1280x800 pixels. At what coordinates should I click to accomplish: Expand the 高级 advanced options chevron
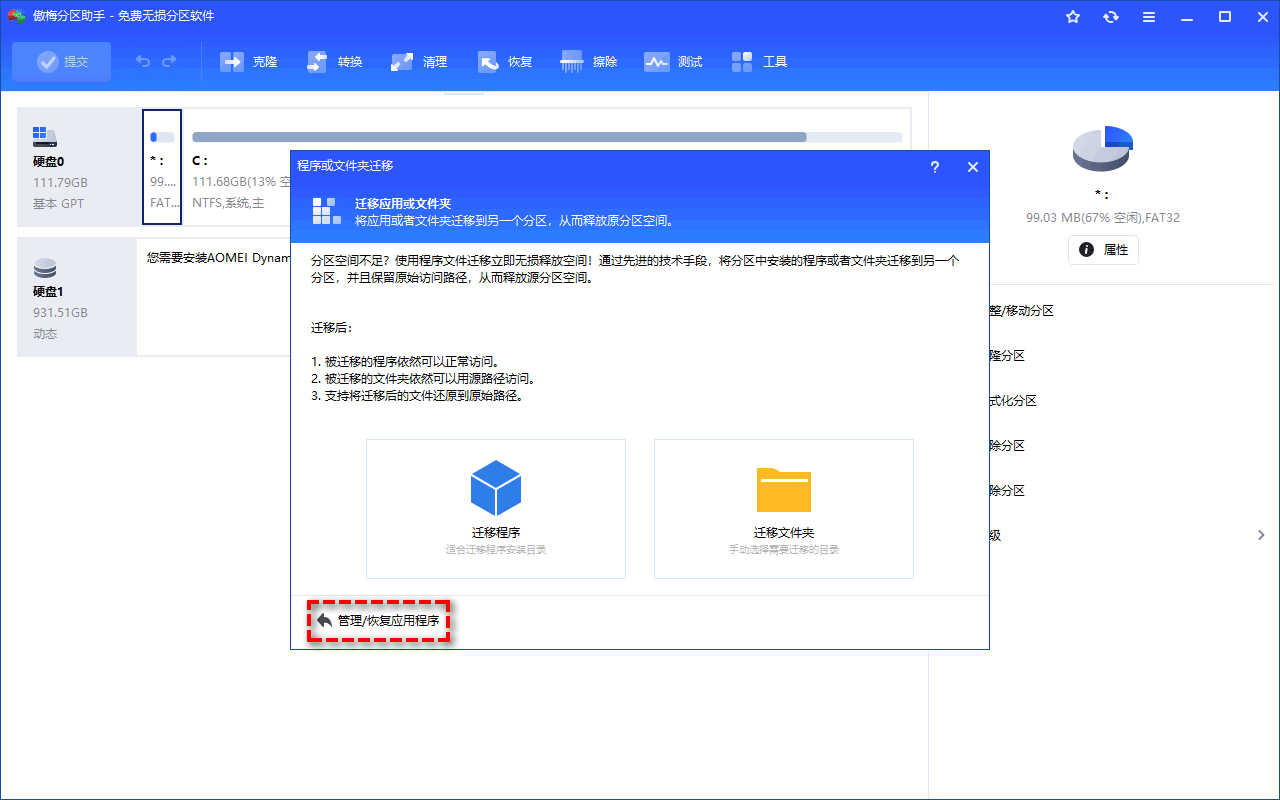tap(1259, 535)
